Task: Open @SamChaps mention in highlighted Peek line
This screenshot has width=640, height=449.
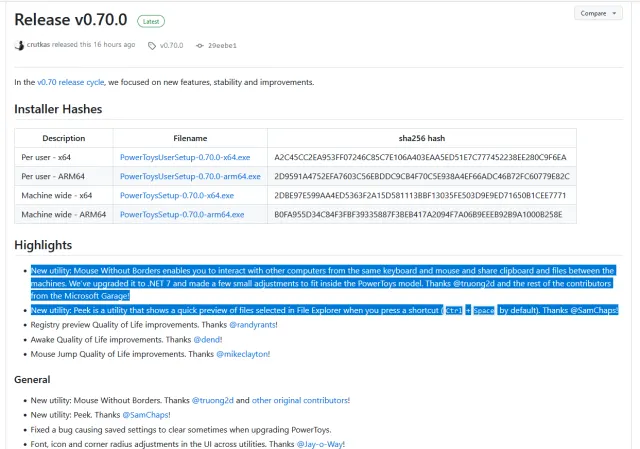Action: [594, 310]
